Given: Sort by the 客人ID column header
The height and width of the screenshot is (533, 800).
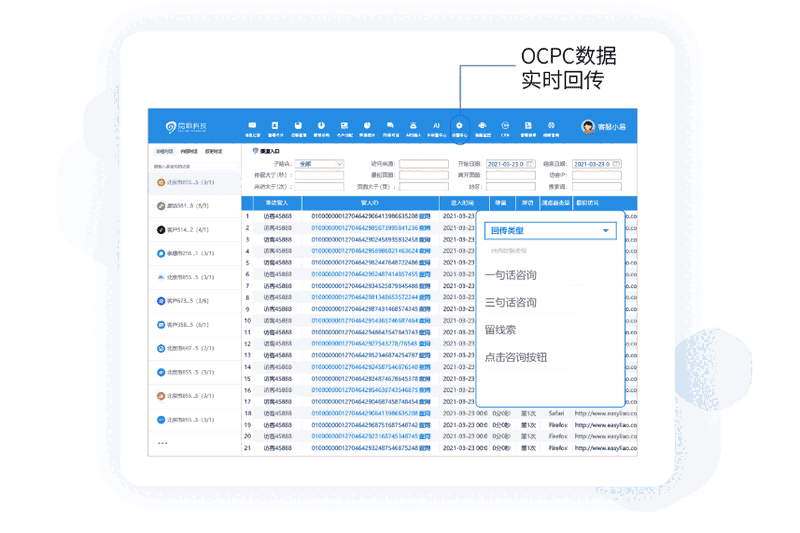Looking at the screenshot, I should pyautogui.click(x=370, y=203).
